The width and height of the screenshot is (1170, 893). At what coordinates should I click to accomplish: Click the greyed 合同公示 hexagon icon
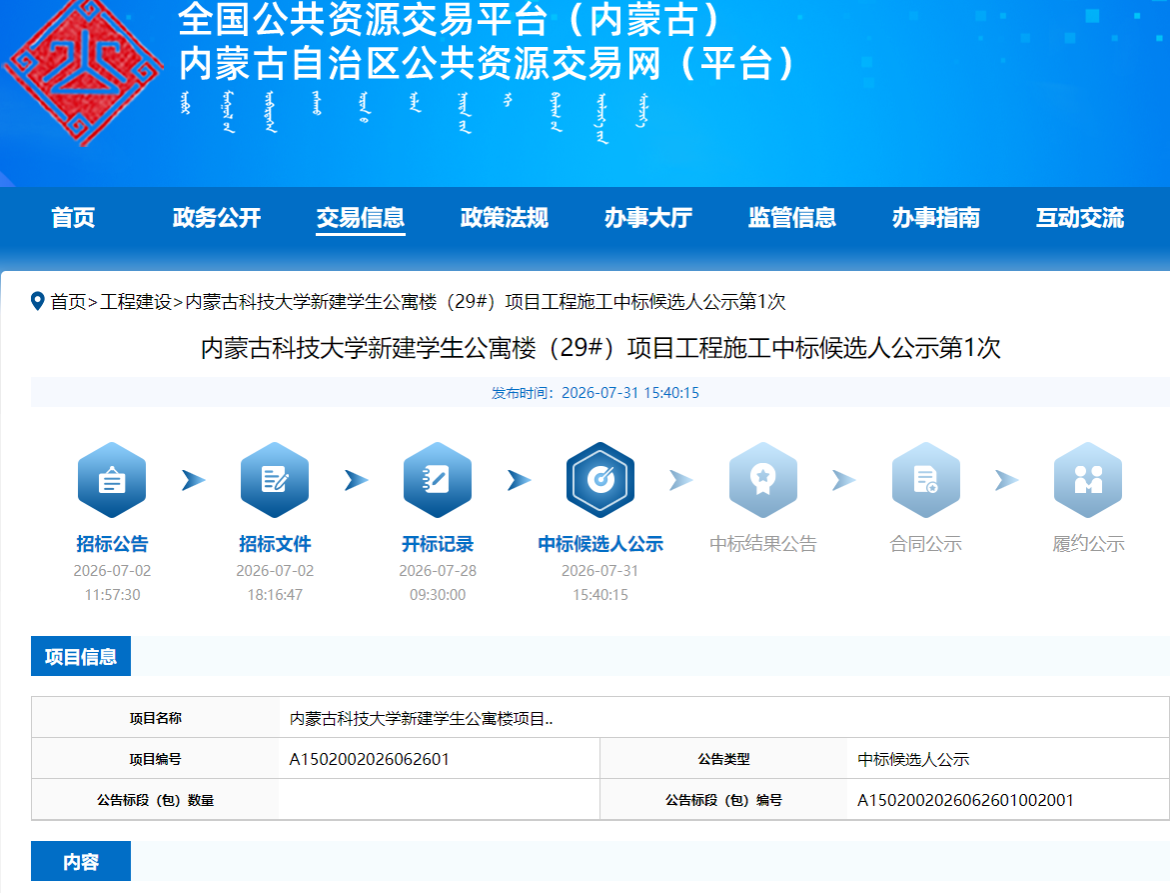pos(925,480)
